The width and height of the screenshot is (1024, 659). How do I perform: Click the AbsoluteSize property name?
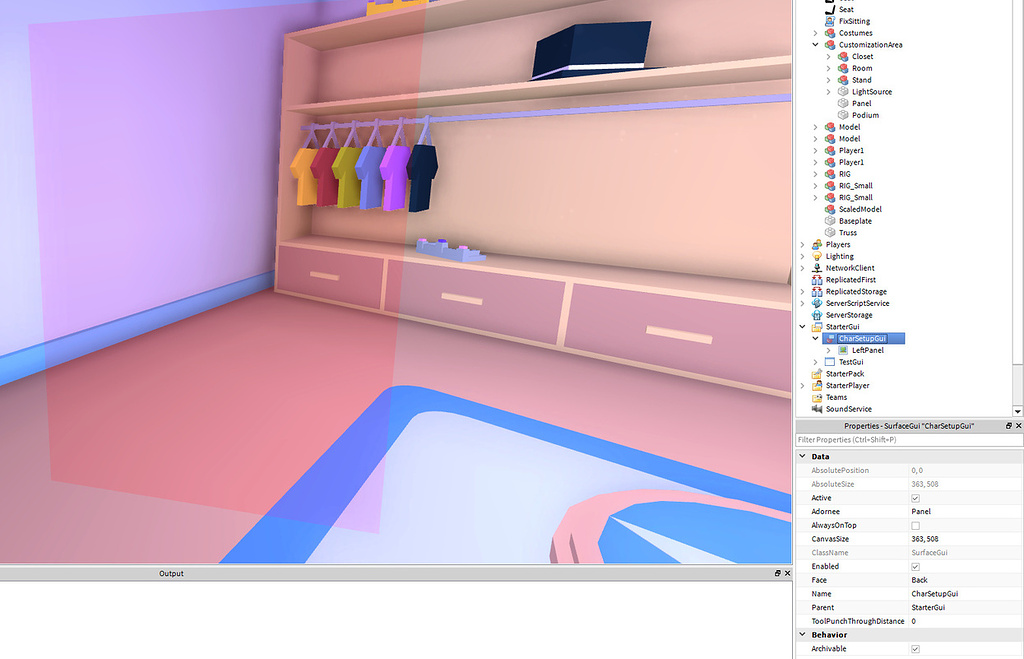click(833, 484)
